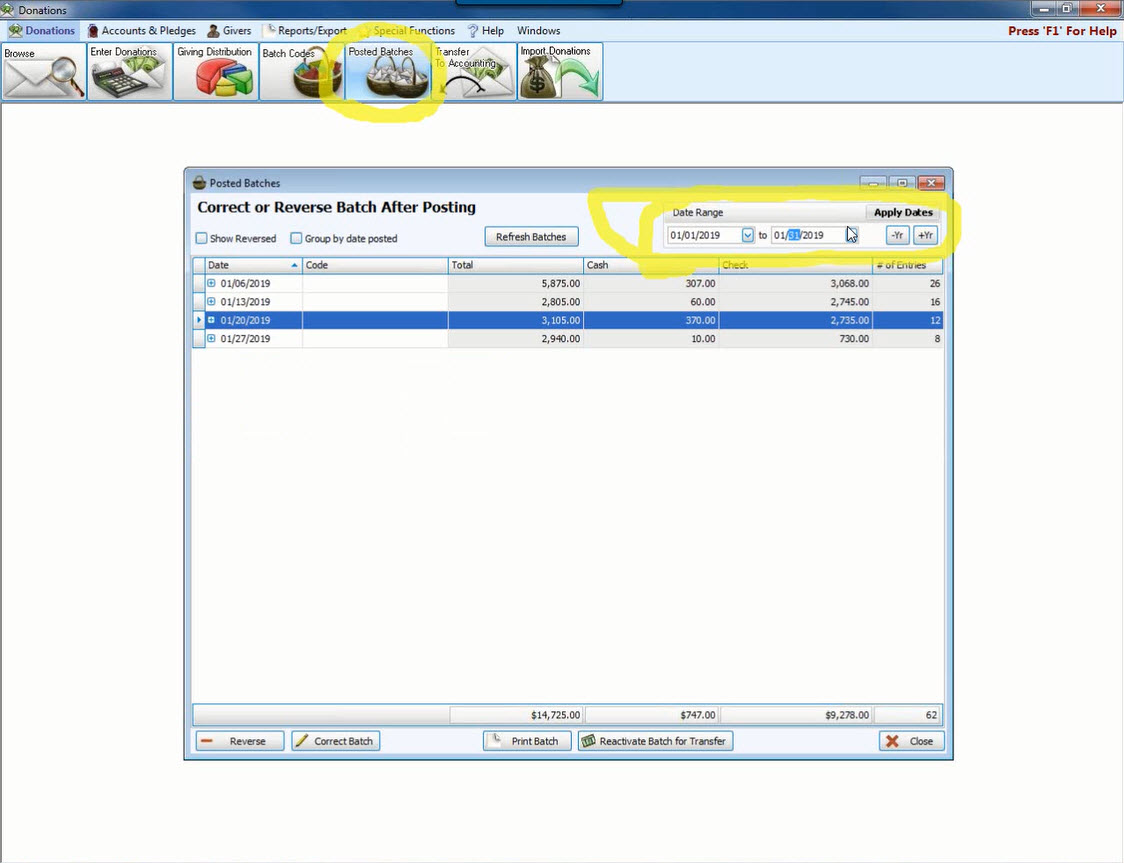Toggle the Group by date posted checkbox
The image size is (1124, 863).
click(297, 239)
